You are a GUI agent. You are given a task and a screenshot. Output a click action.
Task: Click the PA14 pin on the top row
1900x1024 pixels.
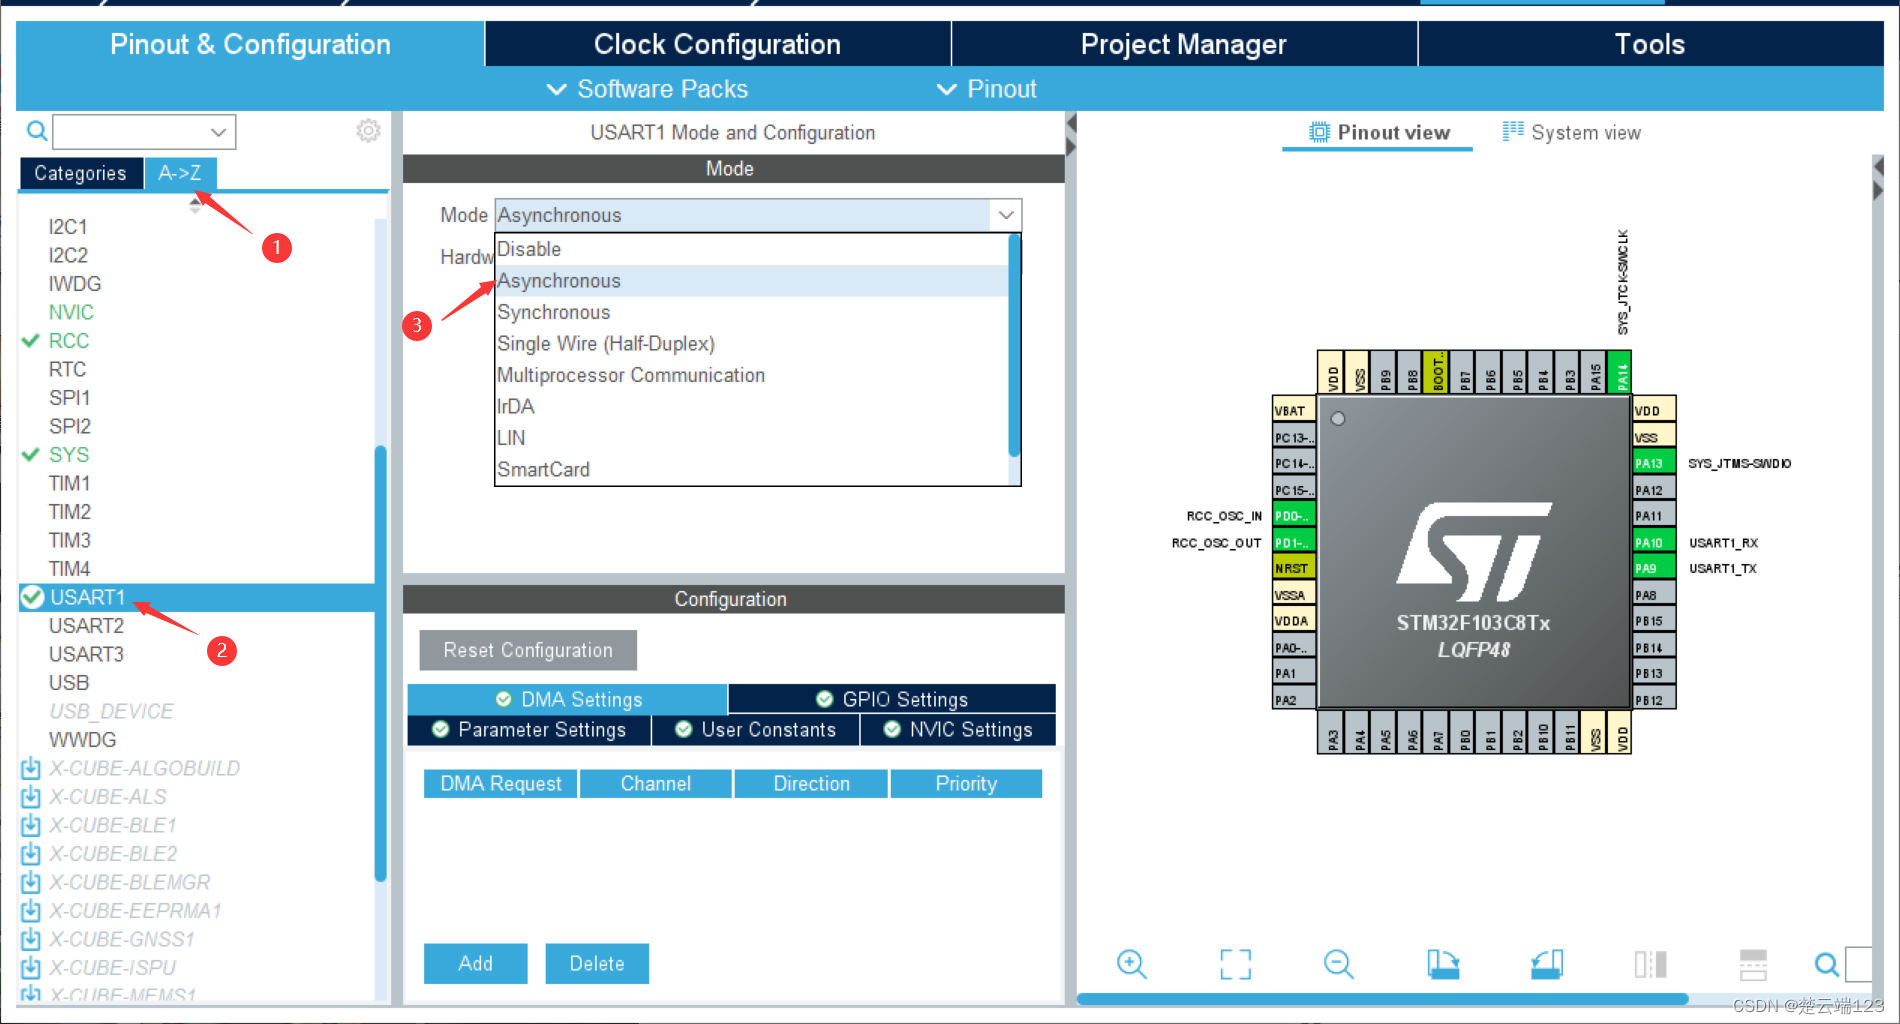(1621, 372)
